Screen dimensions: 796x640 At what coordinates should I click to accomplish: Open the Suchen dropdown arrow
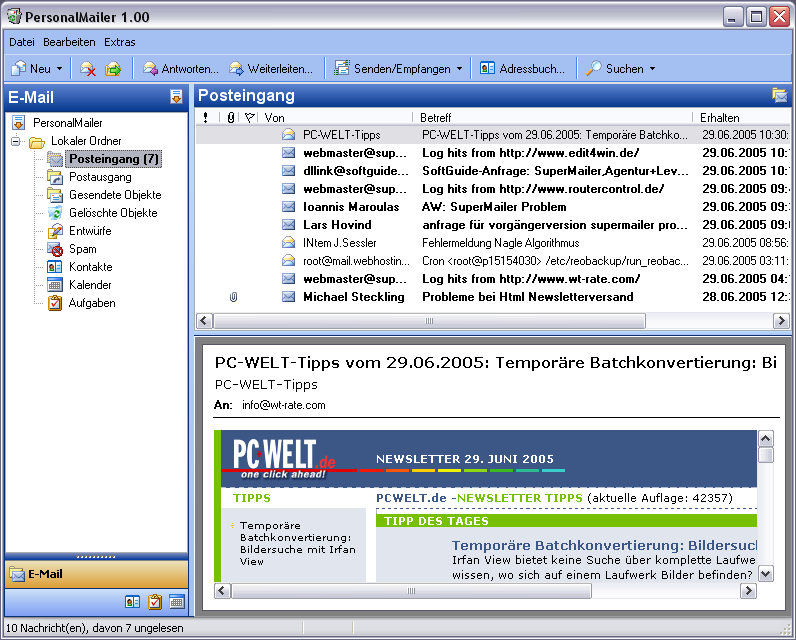coord(652,69)
